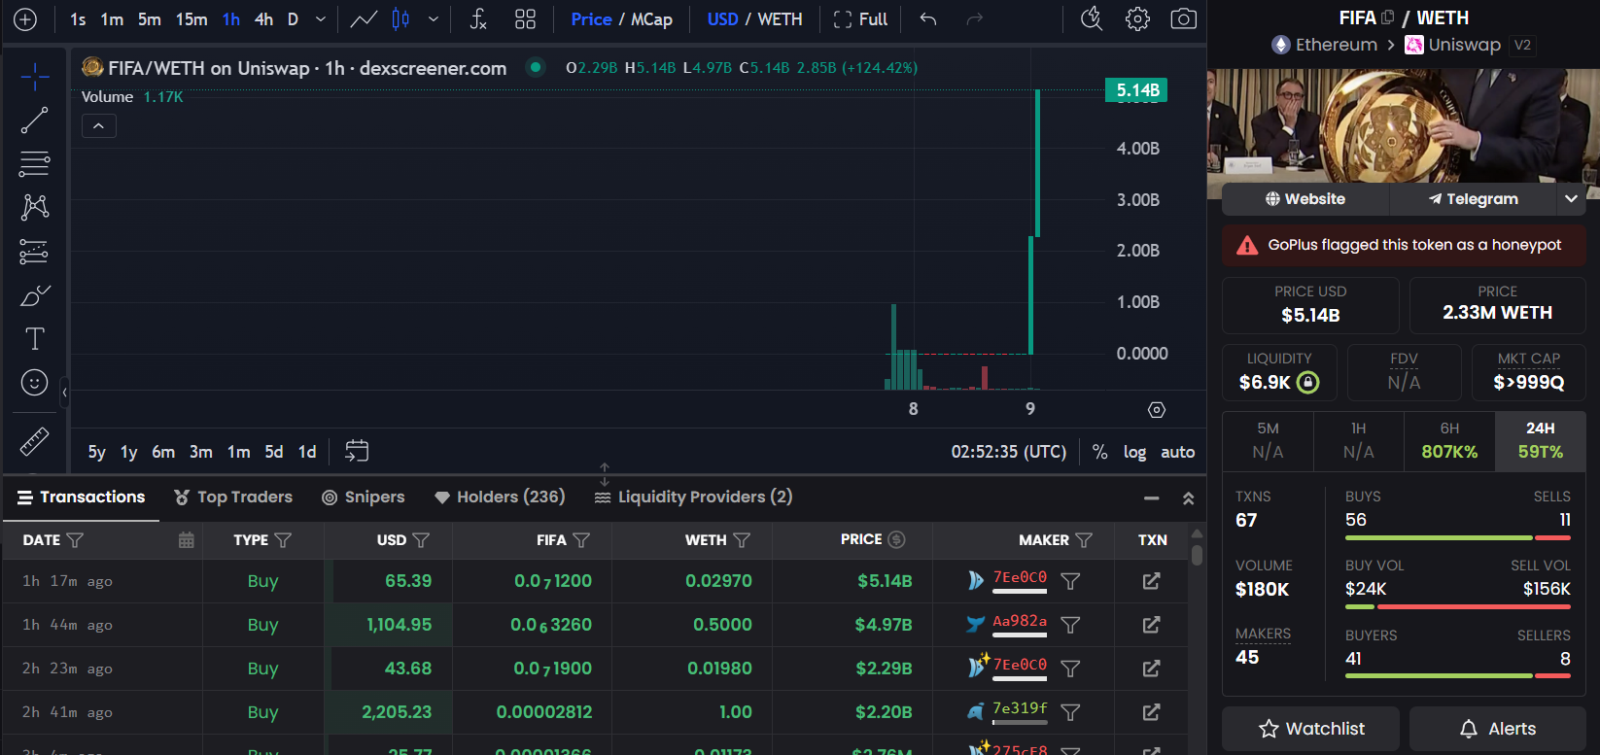Collapse the Volume indicator legend chevron
1600x755 pixels.
tap(99, 126)
